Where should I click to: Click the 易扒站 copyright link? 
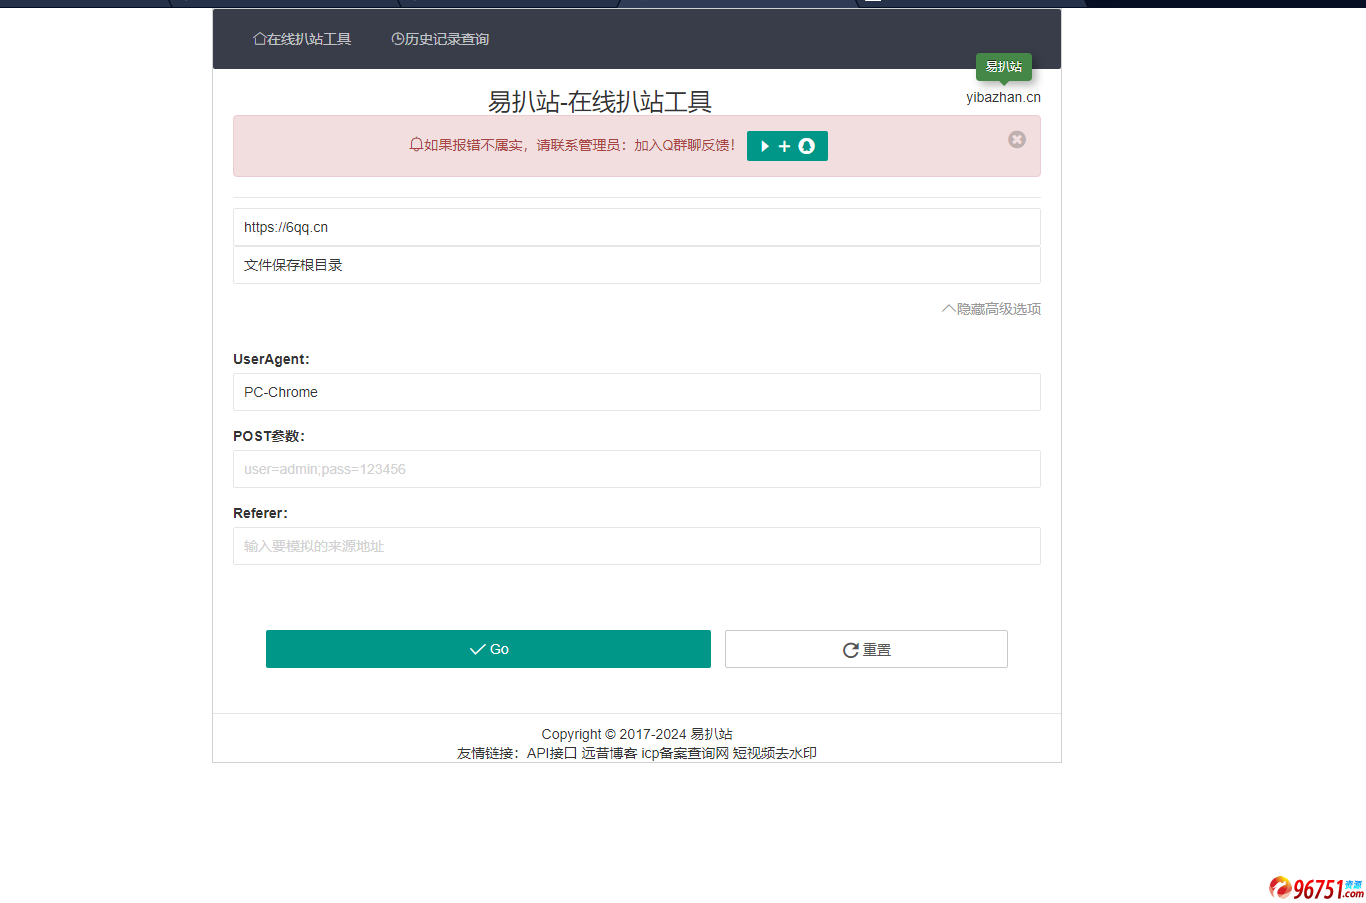click(711, 734)
